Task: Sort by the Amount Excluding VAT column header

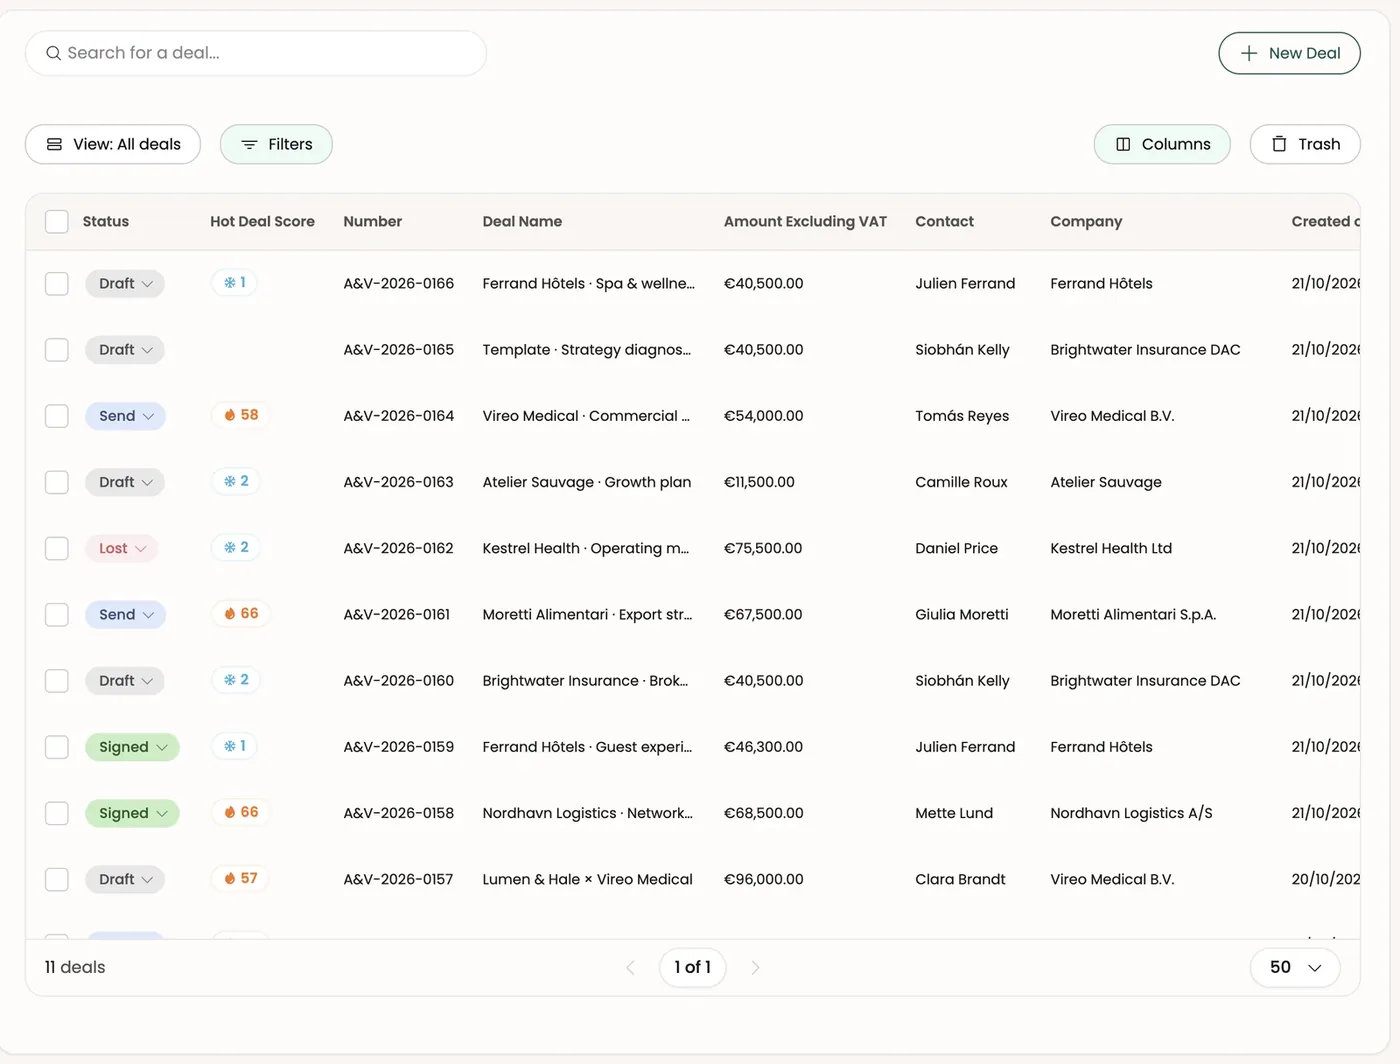Action: coord(805,222)
